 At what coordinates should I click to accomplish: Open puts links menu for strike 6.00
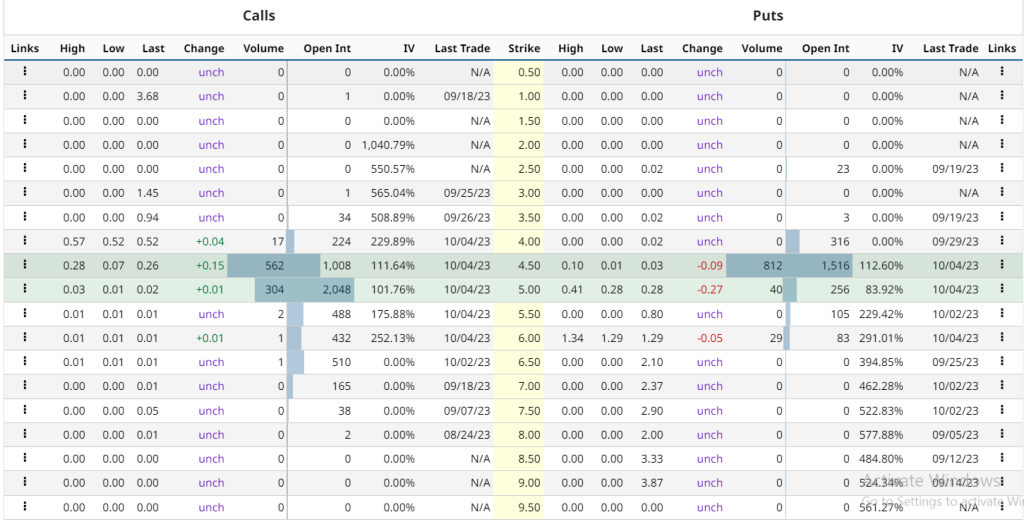click(x=1001, y=338)
